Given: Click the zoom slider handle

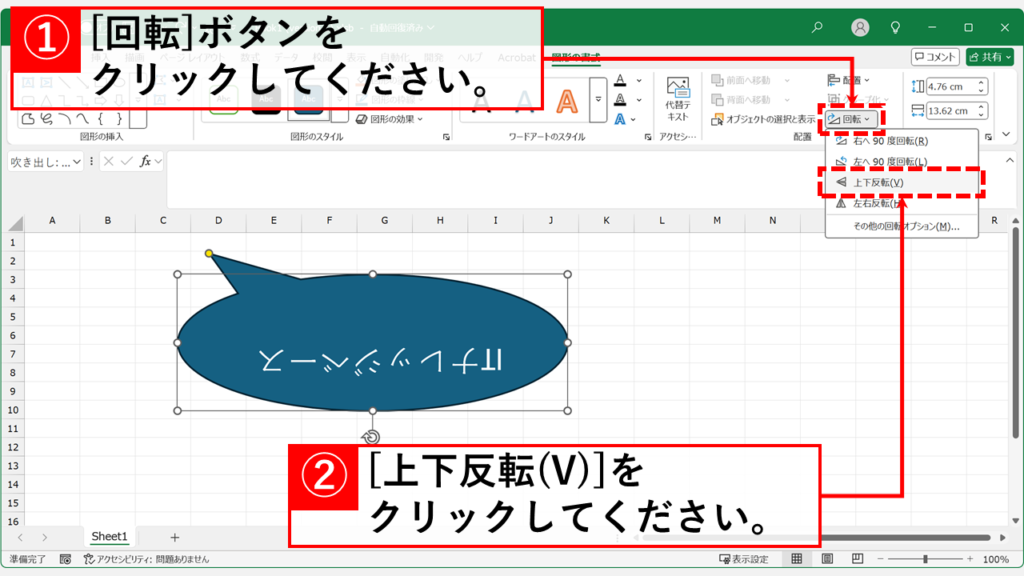Looking at the screenshot, I should [925, 559].
